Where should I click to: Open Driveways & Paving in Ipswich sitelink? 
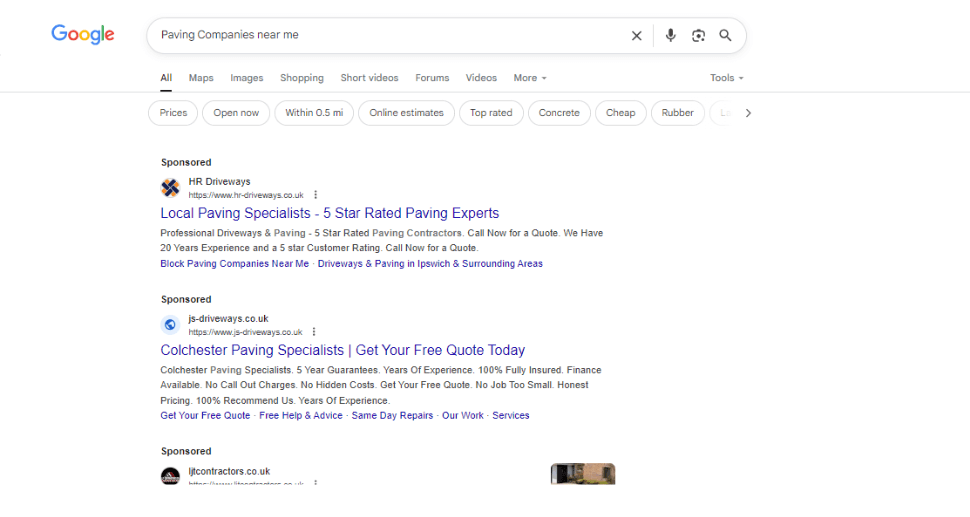430,263
